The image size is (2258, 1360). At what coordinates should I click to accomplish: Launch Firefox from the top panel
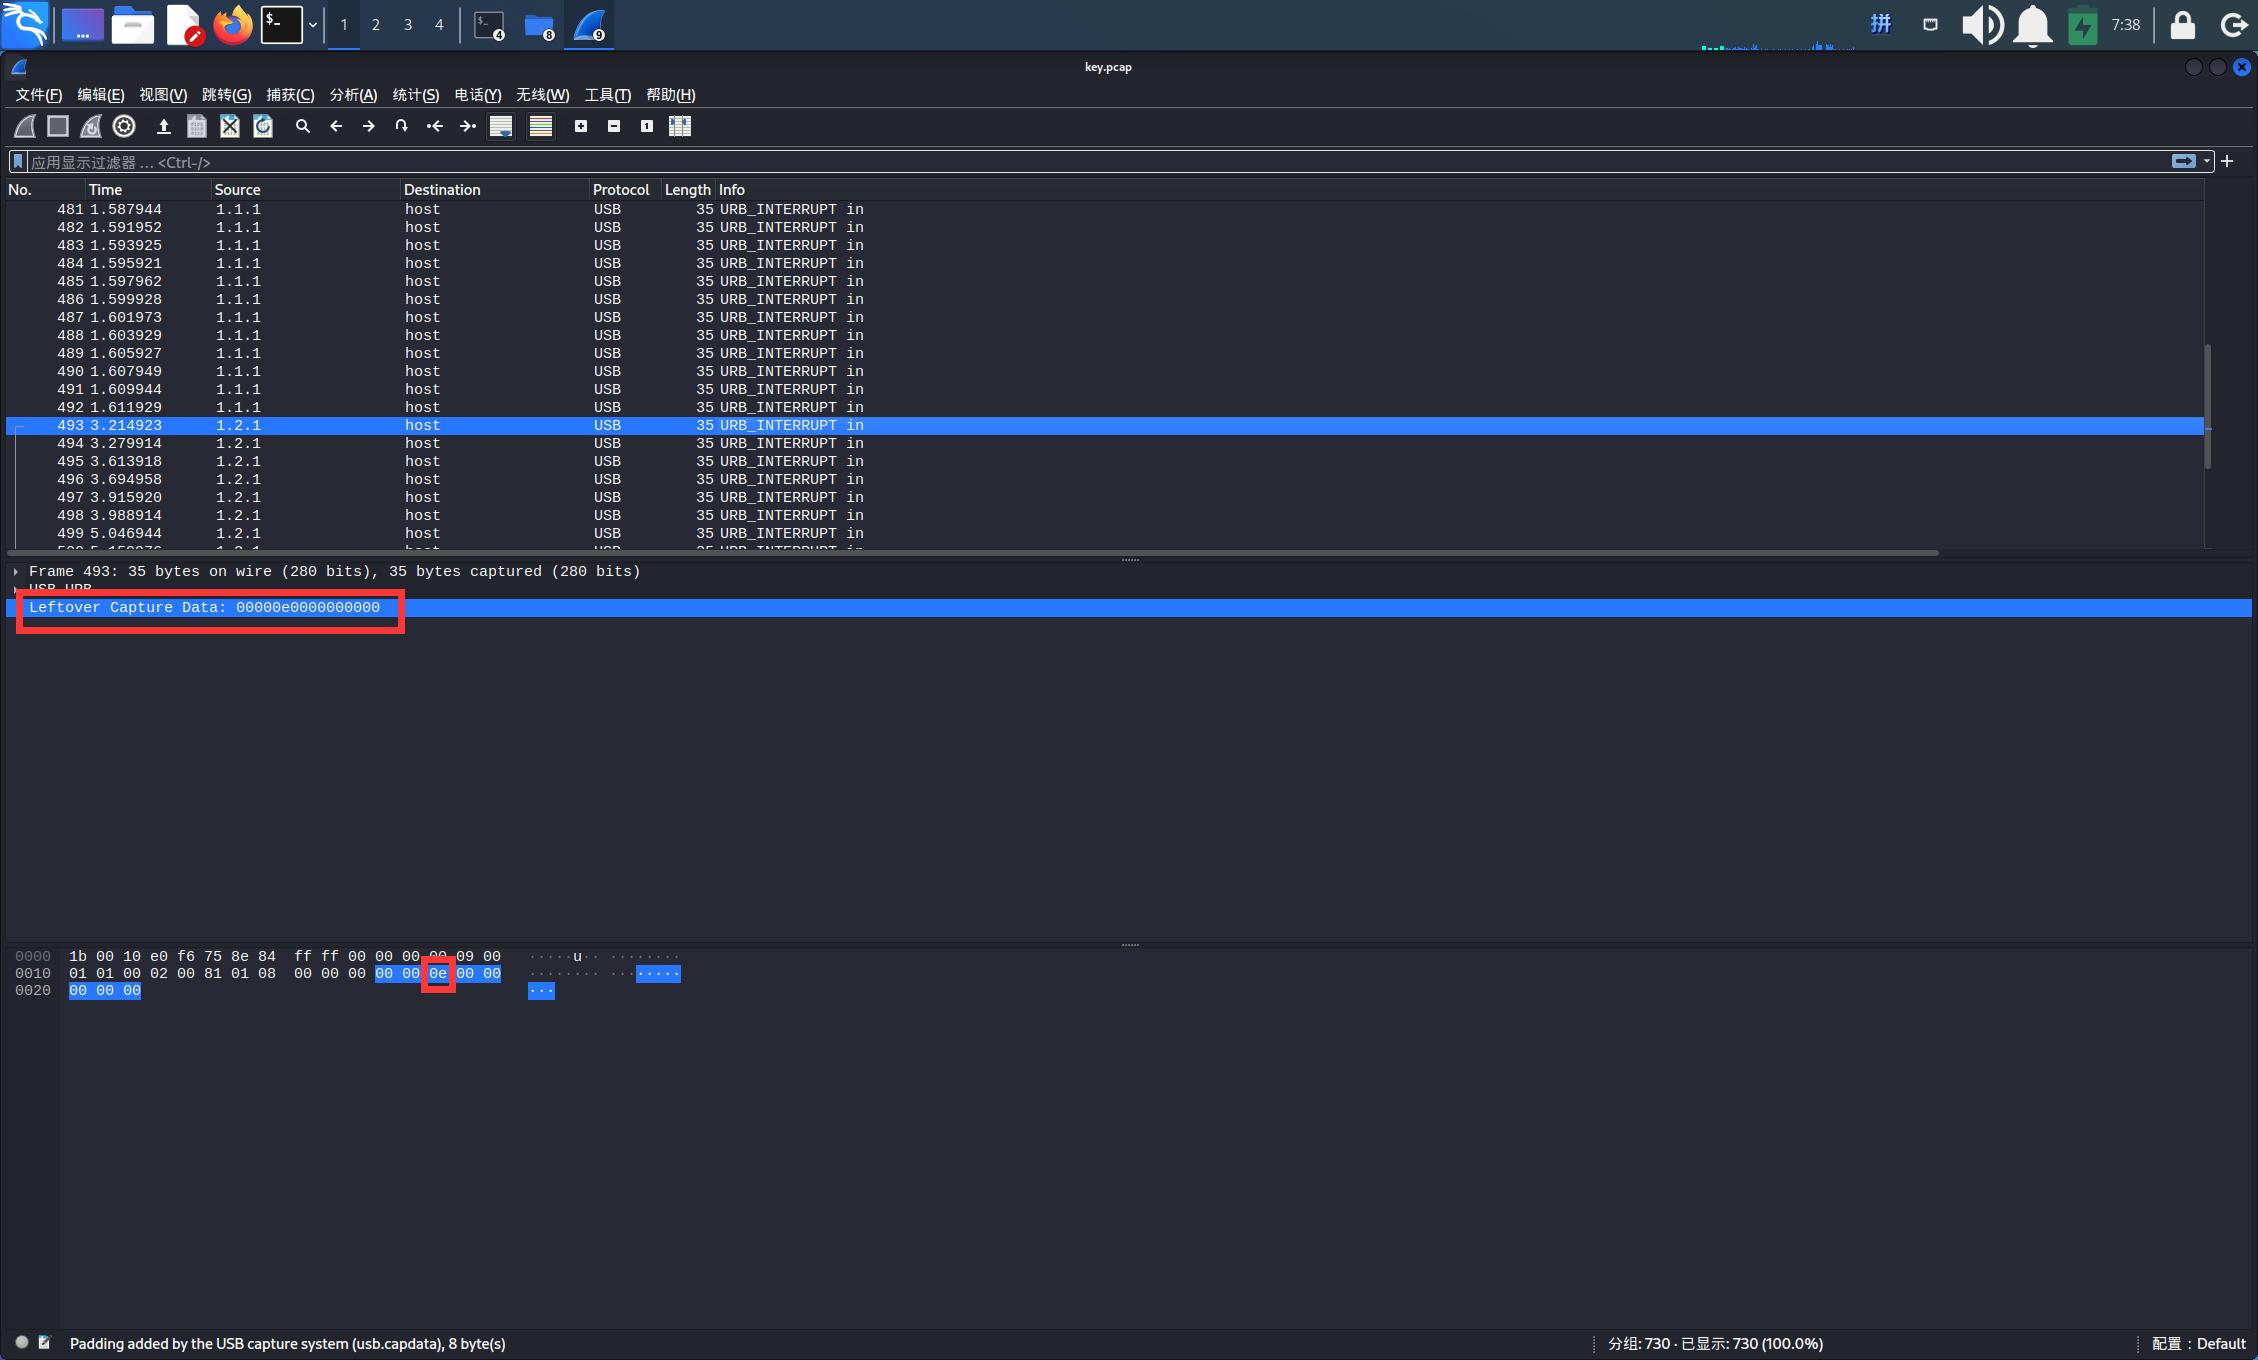(233, 25)
